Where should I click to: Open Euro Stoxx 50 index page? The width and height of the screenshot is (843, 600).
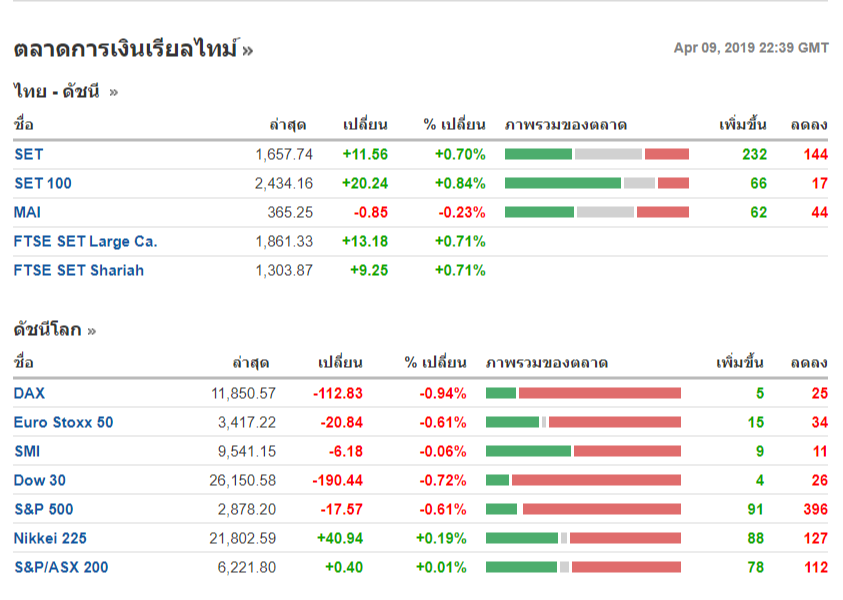coord(63,422)
